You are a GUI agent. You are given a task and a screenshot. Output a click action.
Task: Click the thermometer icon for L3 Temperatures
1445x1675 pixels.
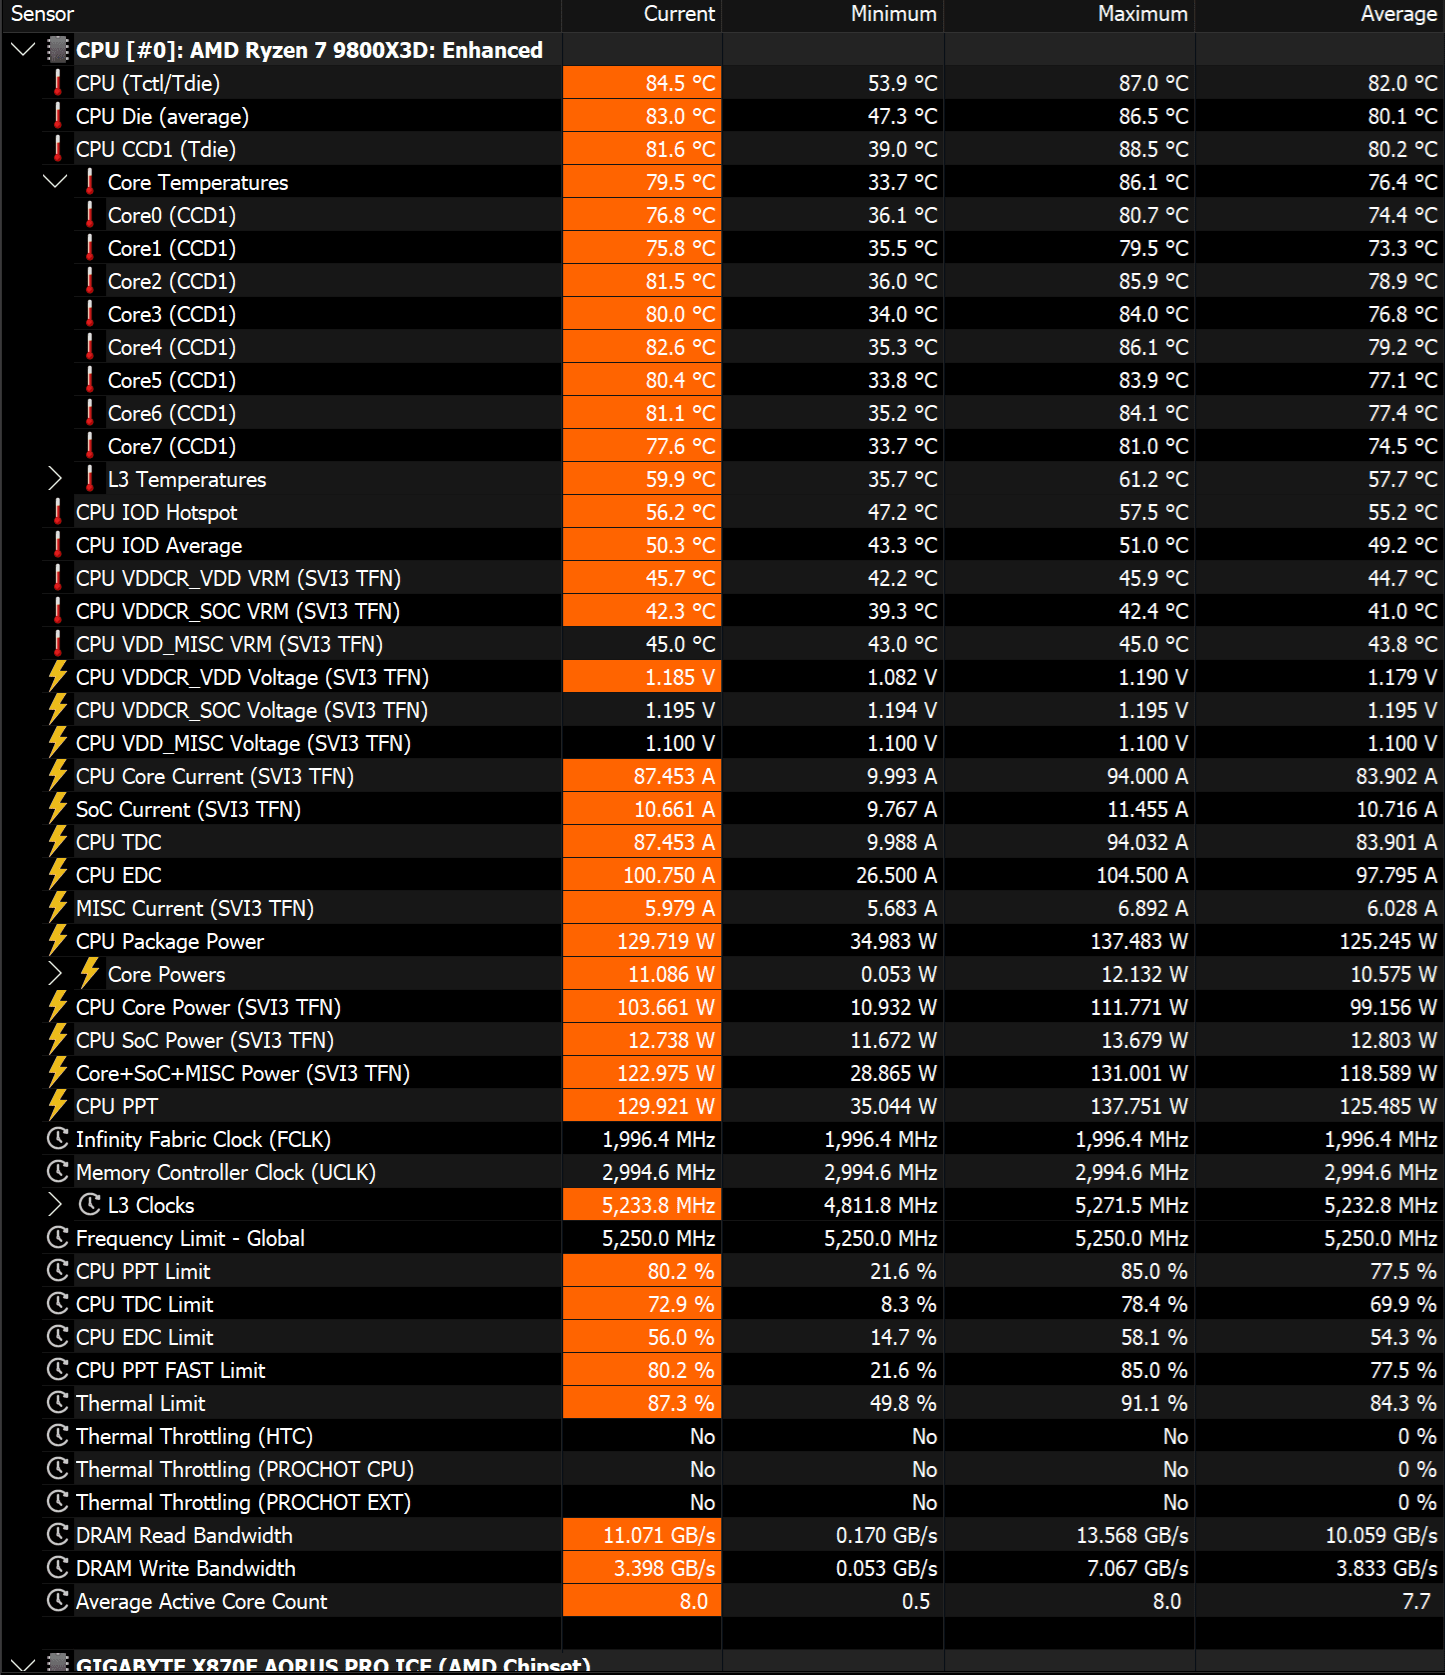tap(90, 479)
